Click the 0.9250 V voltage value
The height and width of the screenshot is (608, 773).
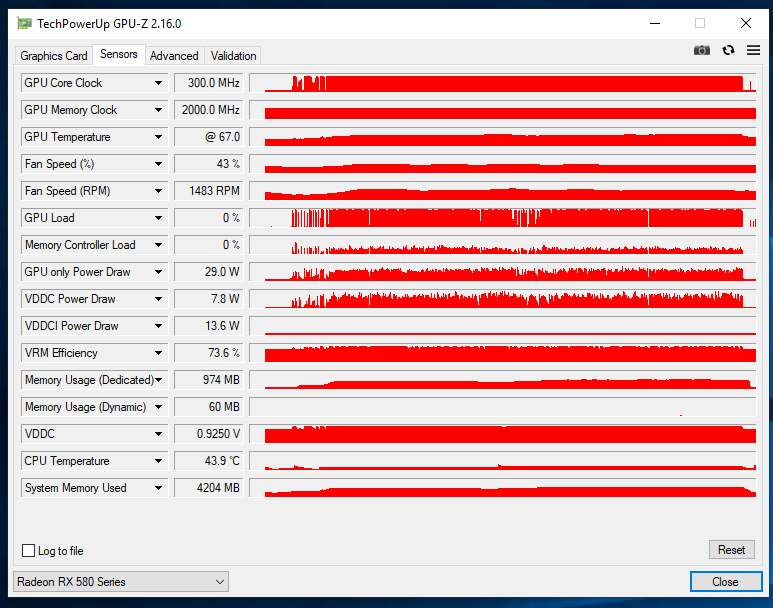(209, 434)
